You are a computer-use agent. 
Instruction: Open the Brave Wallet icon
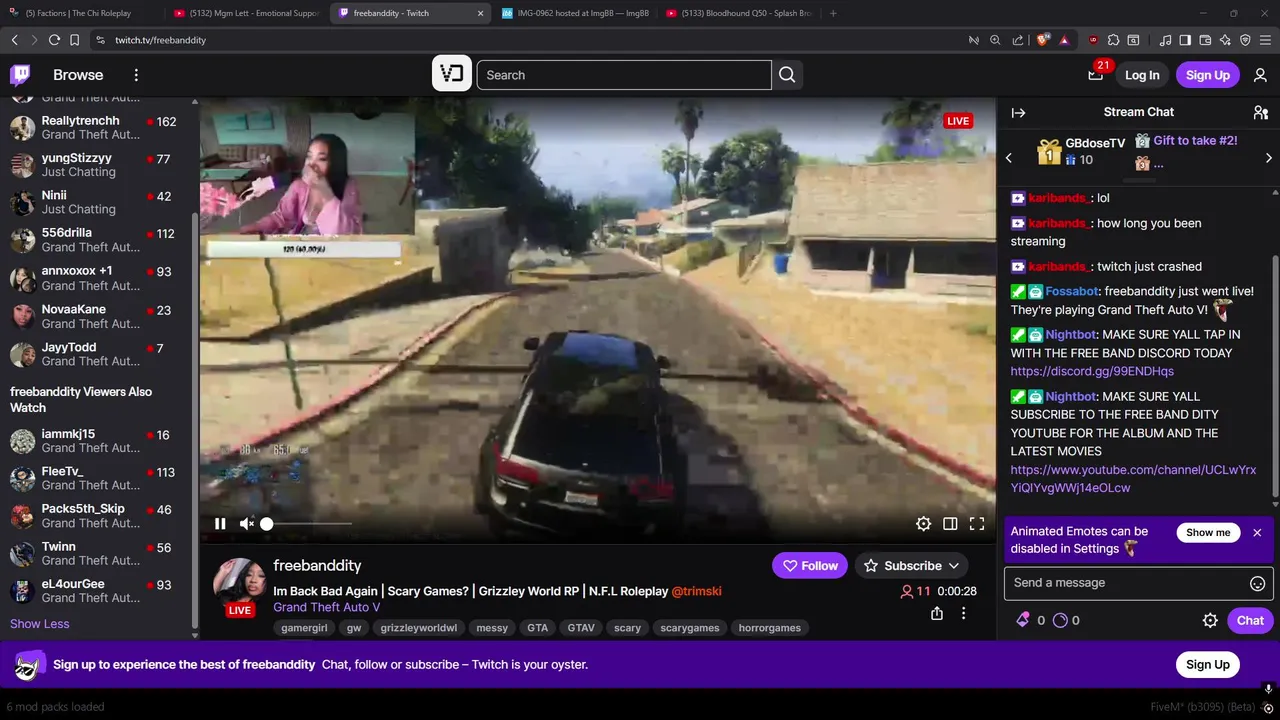point(1205,40)
